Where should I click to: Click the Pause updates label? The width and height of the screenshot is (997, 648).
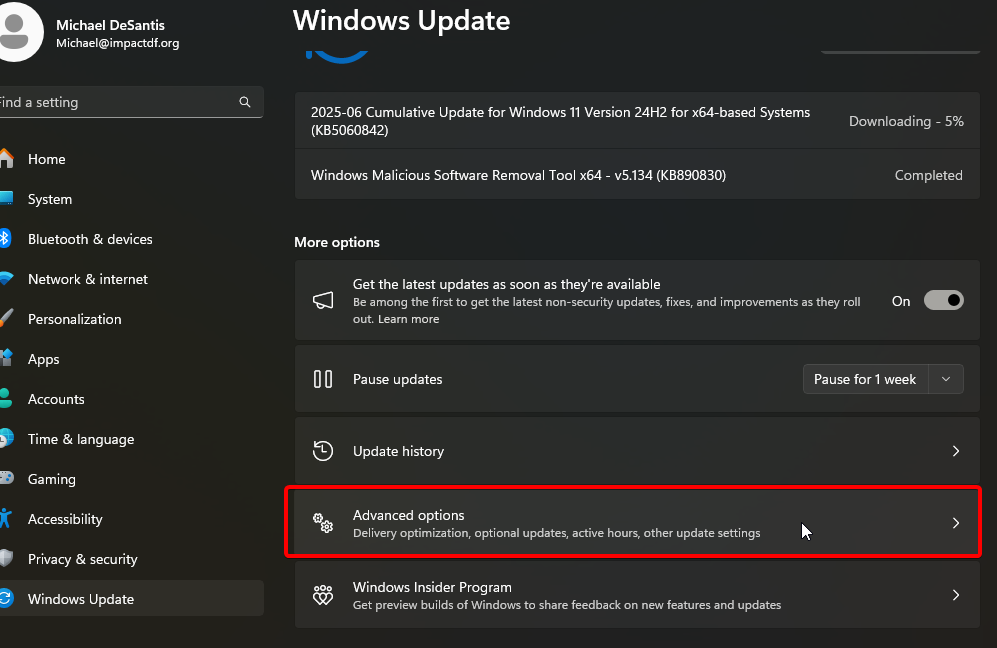pyautogui.click(x=397, y=379)
